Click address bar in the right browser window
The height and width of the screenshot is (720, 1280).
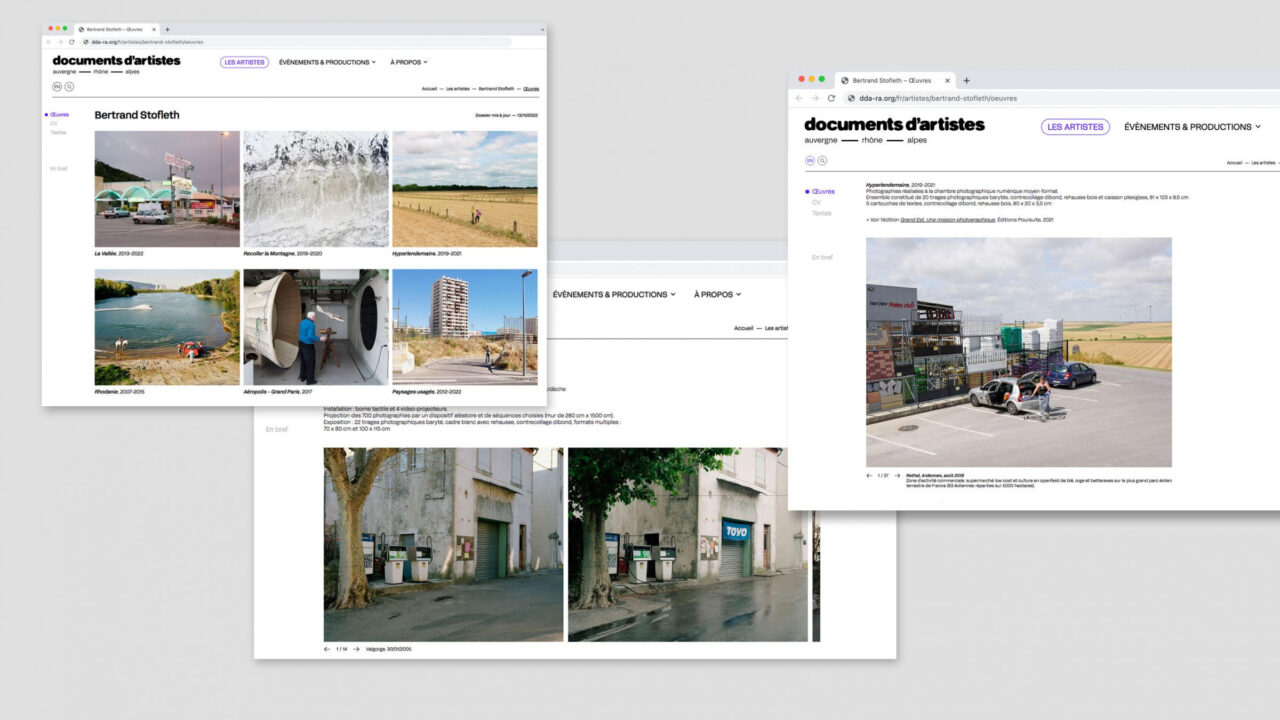[1060, 98]
